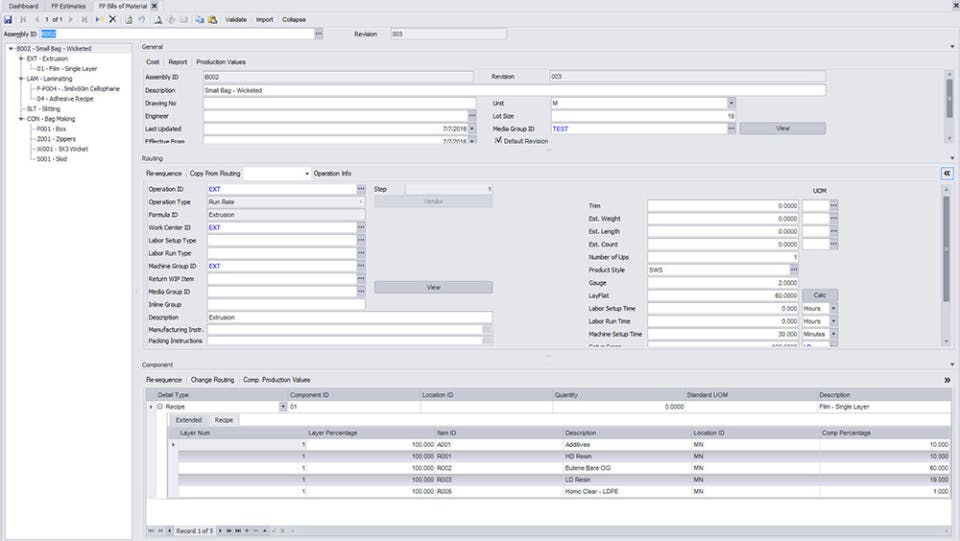Click the Delete record X icon
960x541 pixels.
pos(113,20)
